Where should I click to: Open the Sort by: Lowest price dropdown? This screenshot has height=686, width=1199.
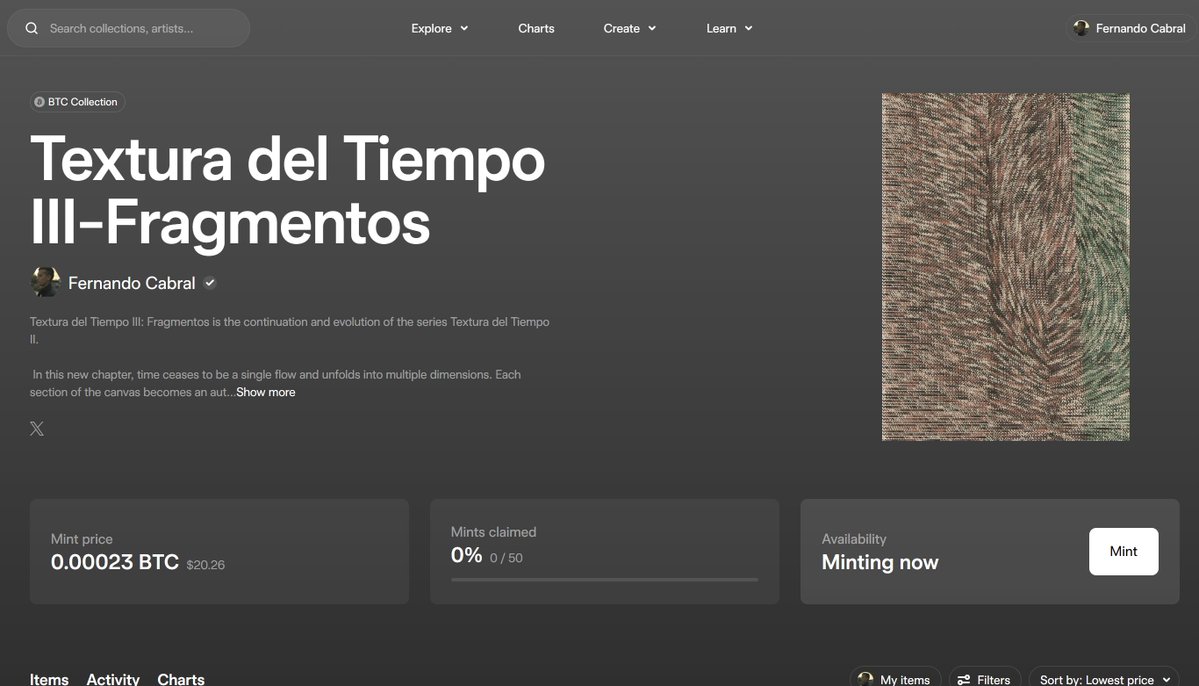(1103, 678)
